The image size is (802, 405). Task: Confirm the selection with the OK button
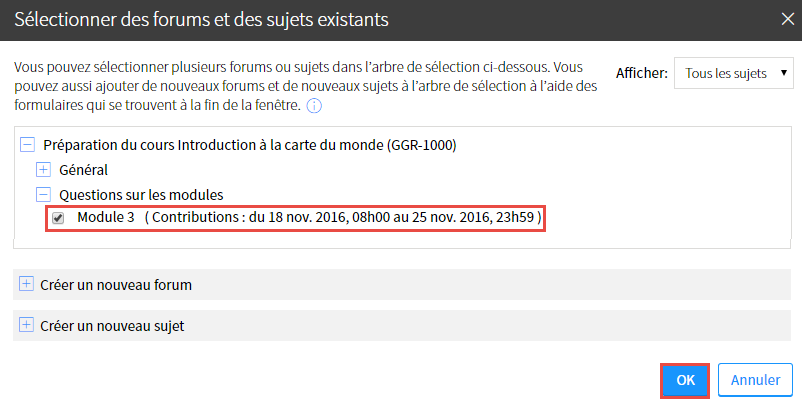click(x=685, y=380)
